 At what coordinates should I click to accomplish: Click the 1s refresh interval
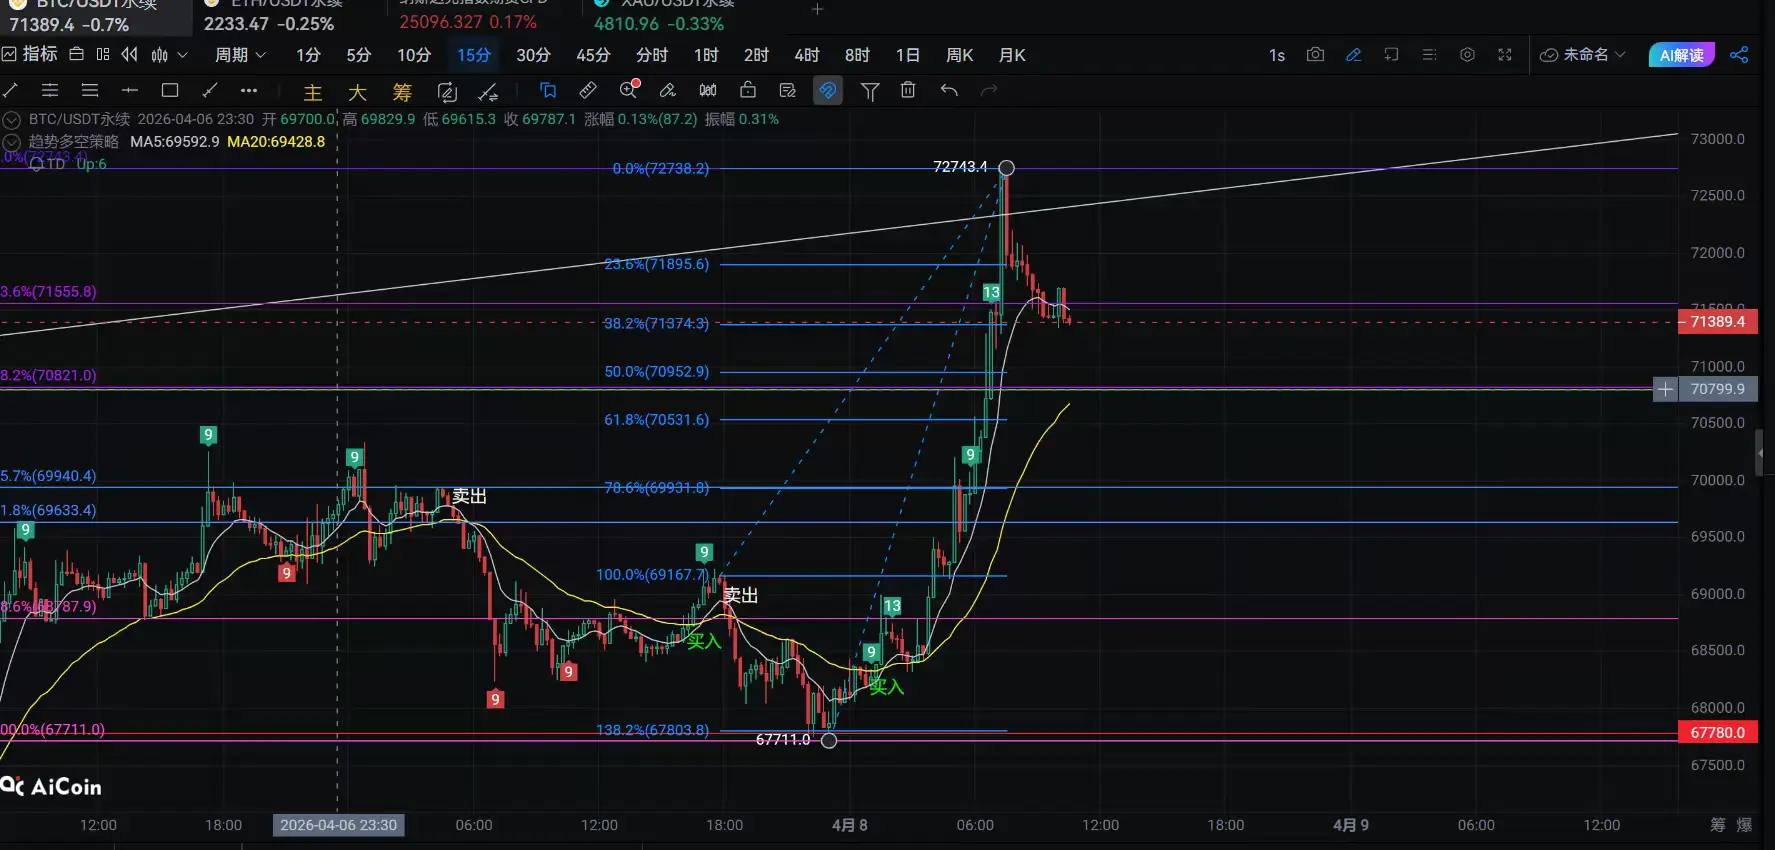tap(1277, 55)
